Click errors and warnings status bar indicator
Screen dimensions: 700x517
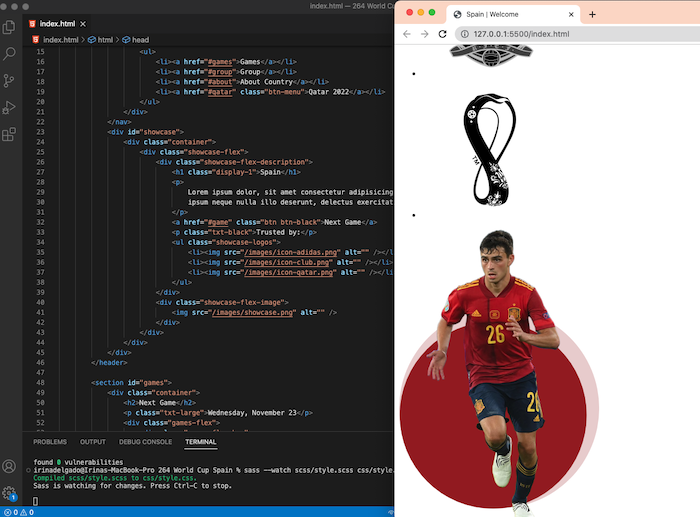(18, 512)
